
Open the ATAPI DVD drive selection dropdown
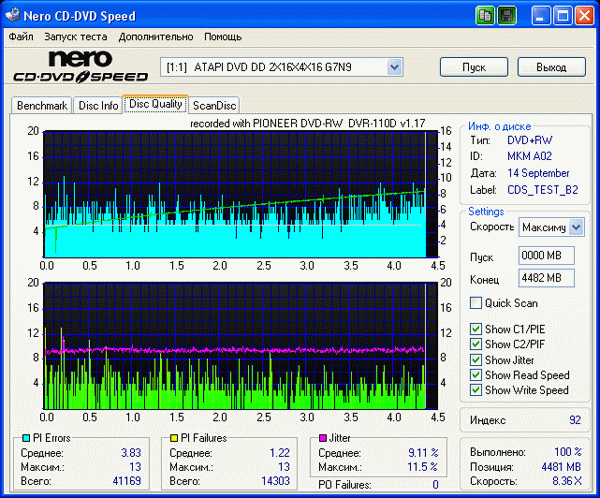[394, 67]
